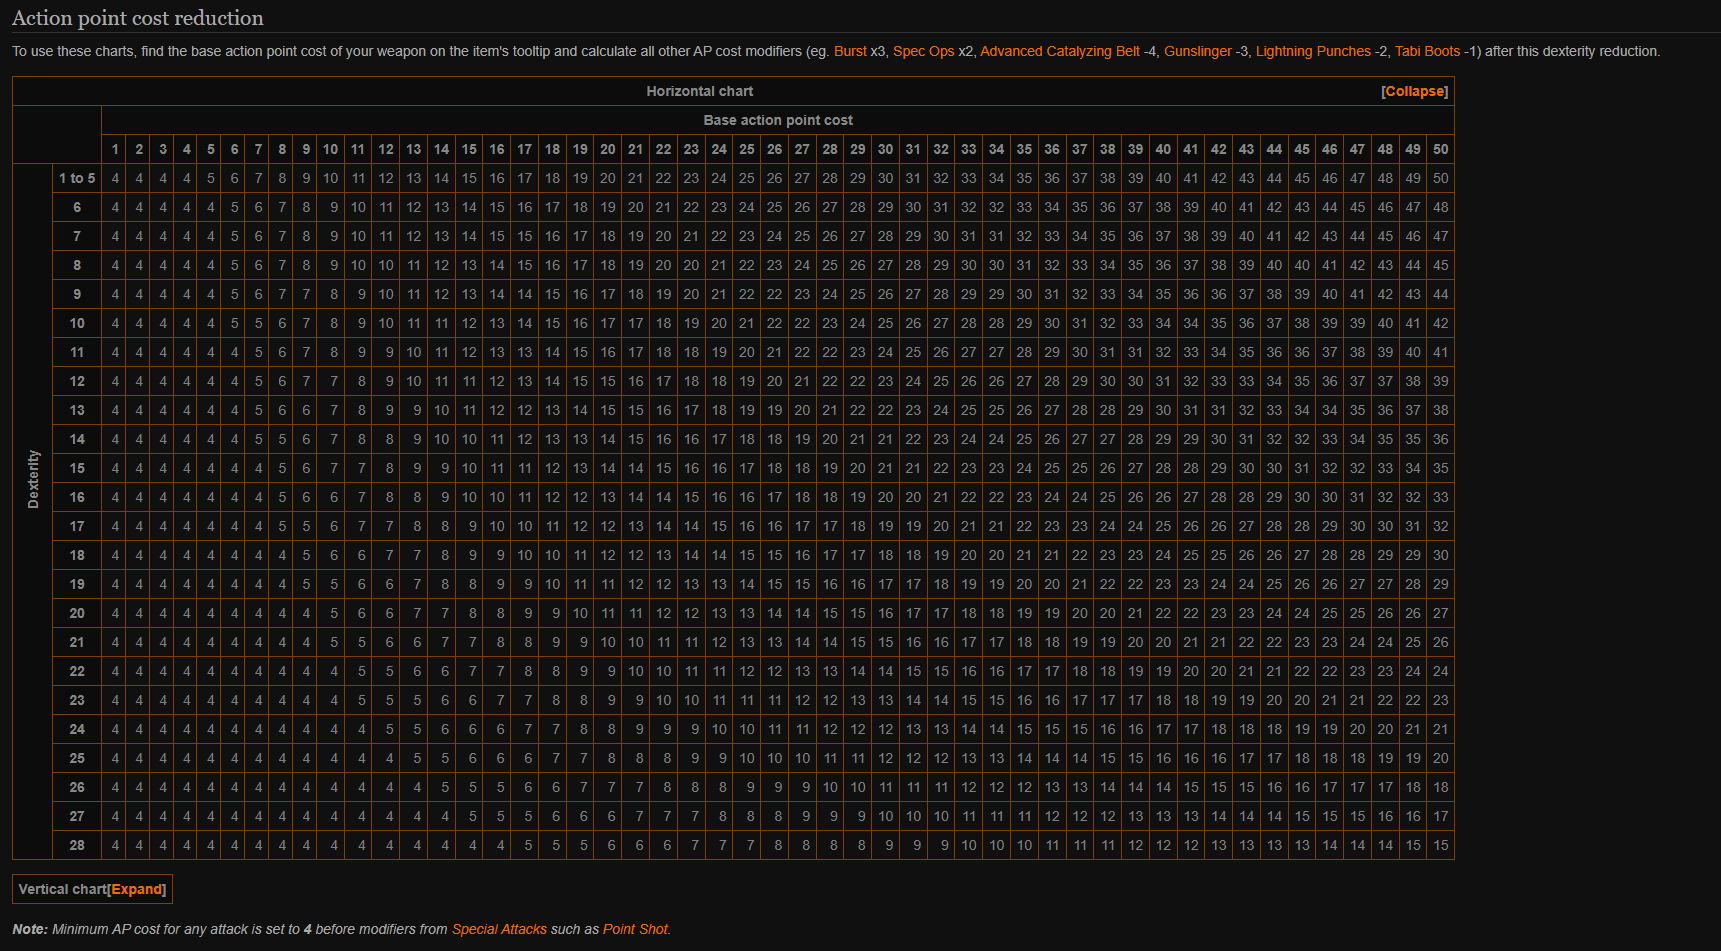Click the "Base action point cost" header

pyautogui.click(x=778, y=120)
